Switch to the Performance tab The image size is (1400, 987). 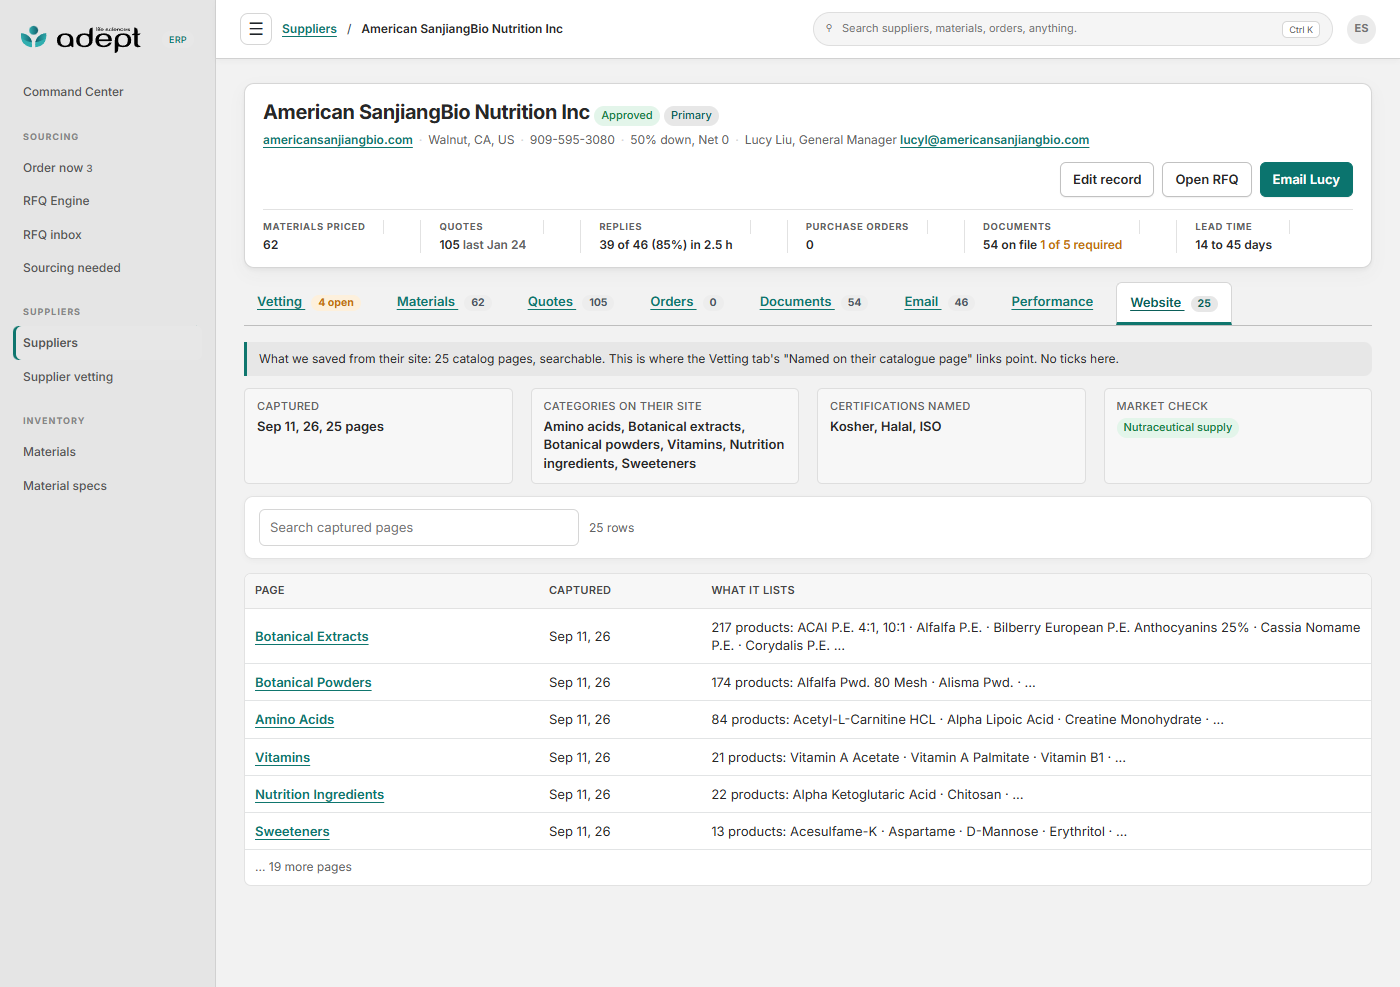point(1052,302)
